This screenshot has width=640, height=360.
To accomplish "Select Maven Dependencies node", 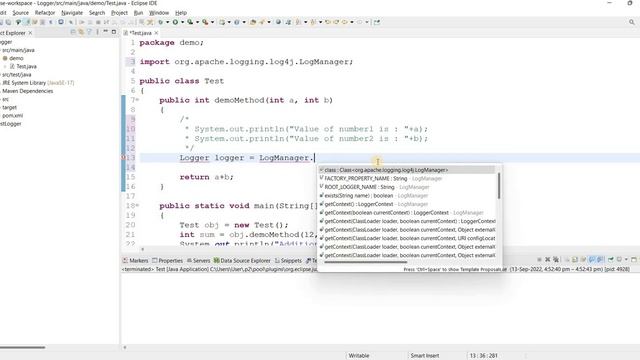I will (27, 91).
